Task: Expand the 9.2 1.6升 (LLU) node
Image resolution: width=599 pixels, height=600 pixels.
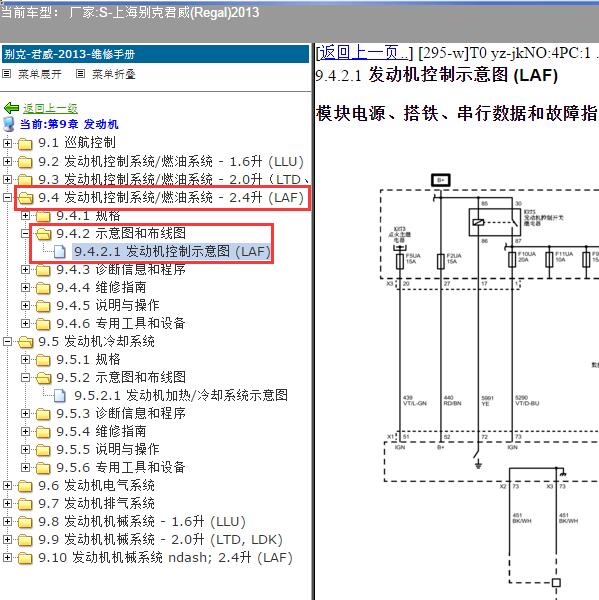Action: (x=7, y=161)
